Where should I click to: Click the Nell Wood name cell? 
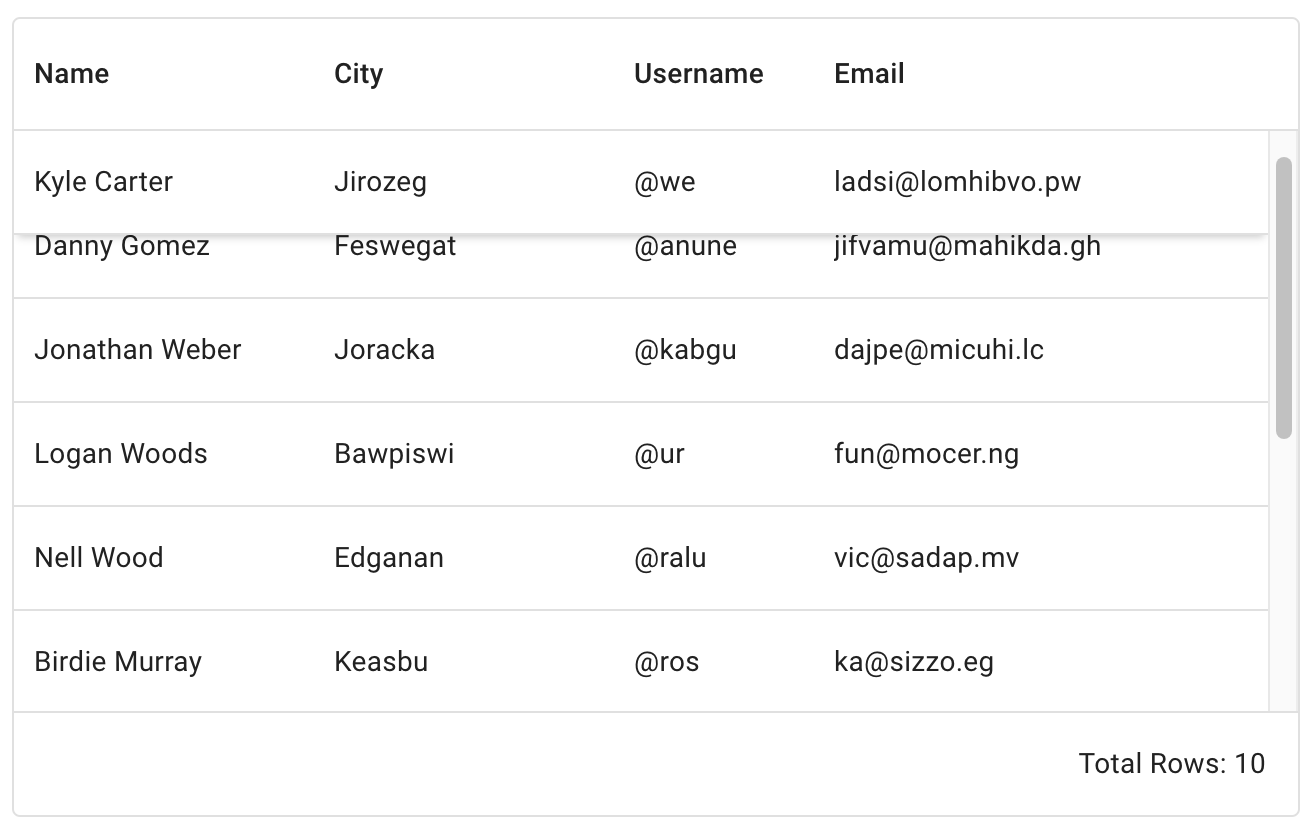point(99,558)
